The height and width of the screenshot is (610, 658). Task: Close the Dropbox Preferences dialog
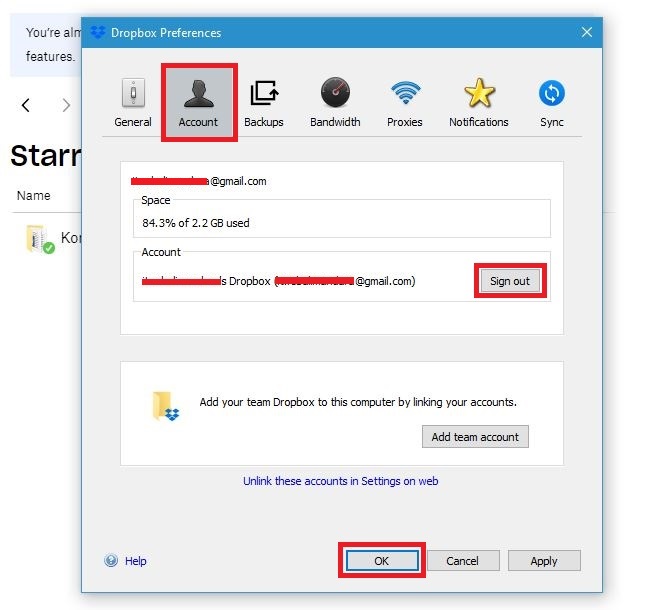[587, 32]
